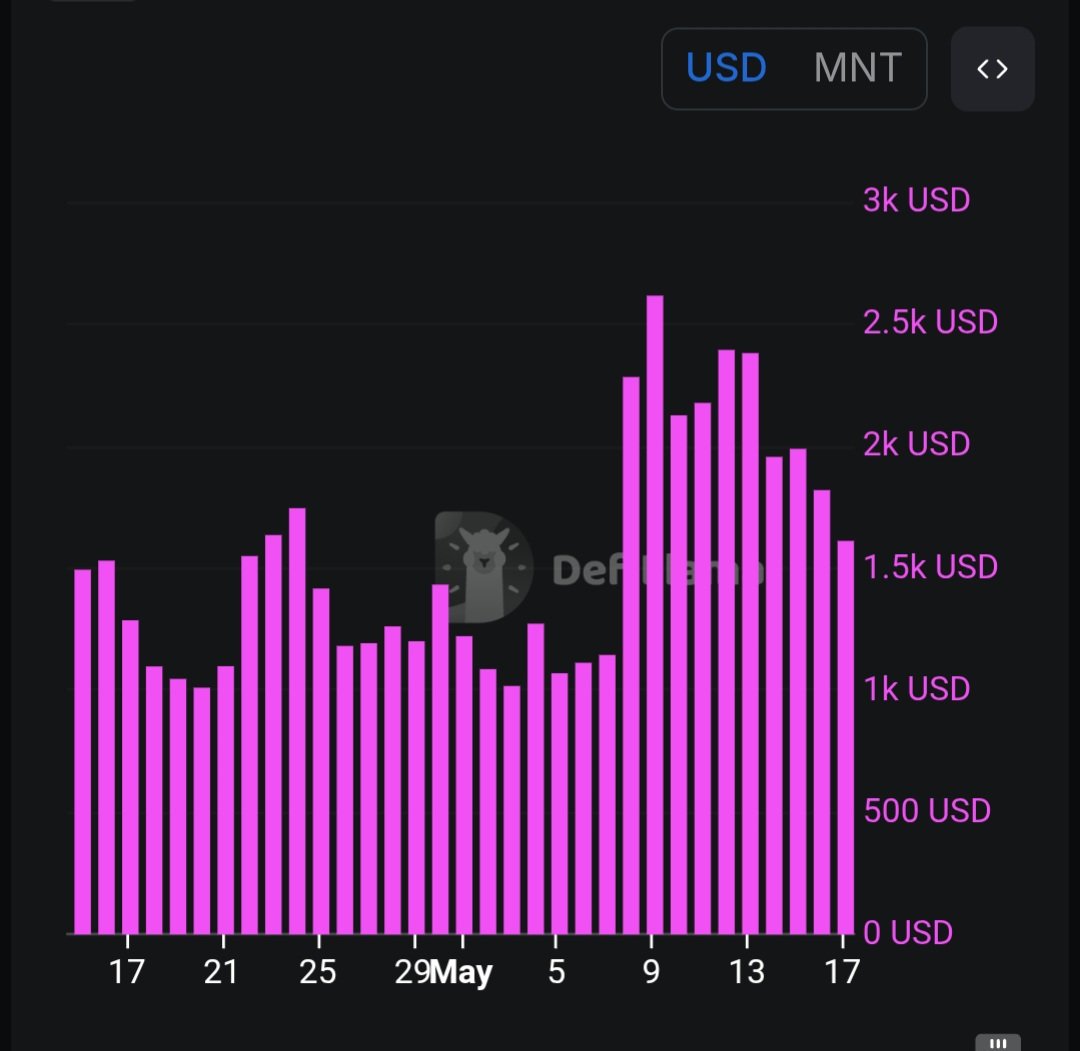Click the "3k USD" axis label

(916, 200)
